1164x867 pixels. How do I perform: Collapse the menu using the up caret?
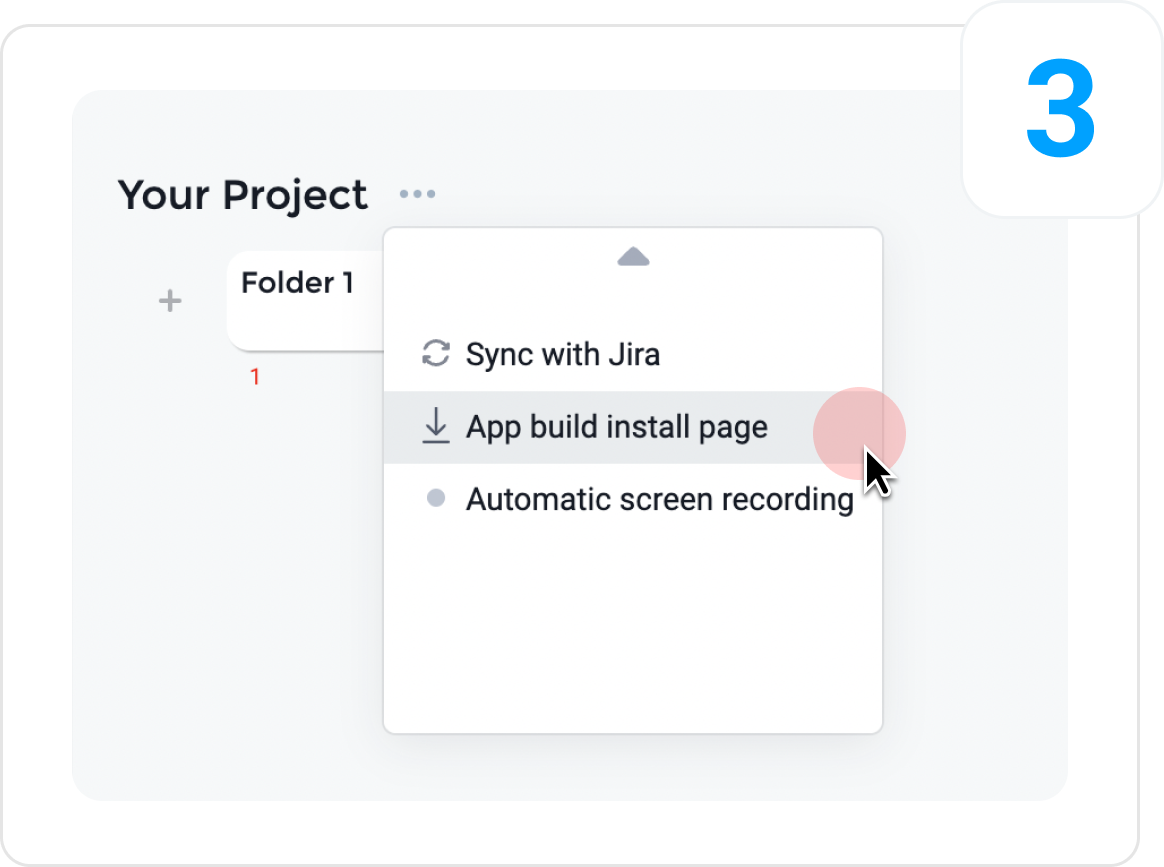tap(633, 258)
